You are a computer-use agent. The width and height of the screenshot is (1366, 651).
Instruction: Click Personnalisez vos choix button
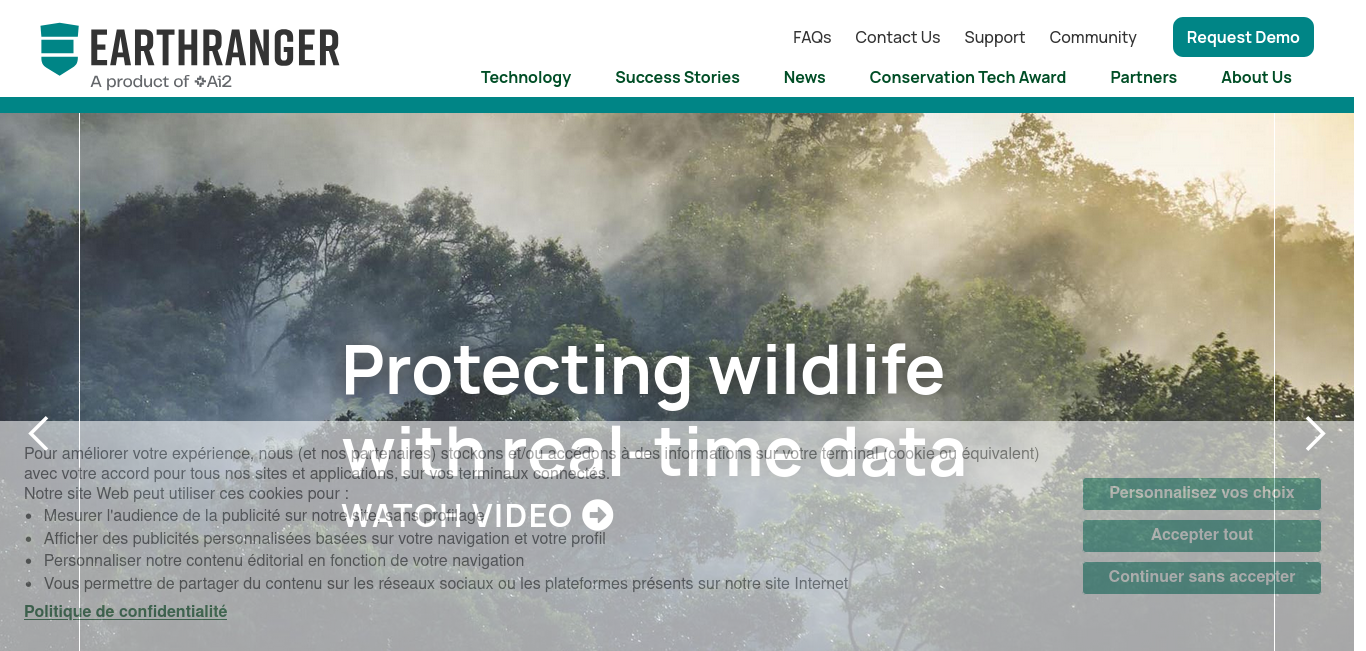[x=1202, y=493]
